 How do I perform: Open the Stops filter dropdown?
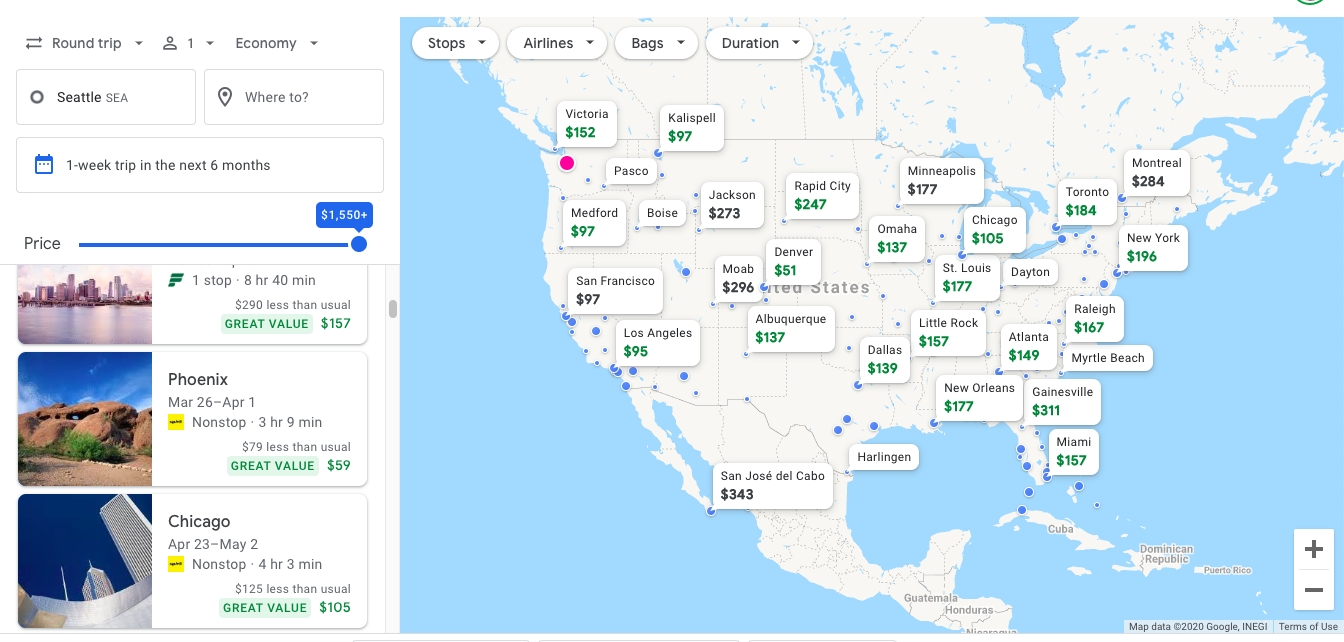pyautogui.click(x=456, y=43)
